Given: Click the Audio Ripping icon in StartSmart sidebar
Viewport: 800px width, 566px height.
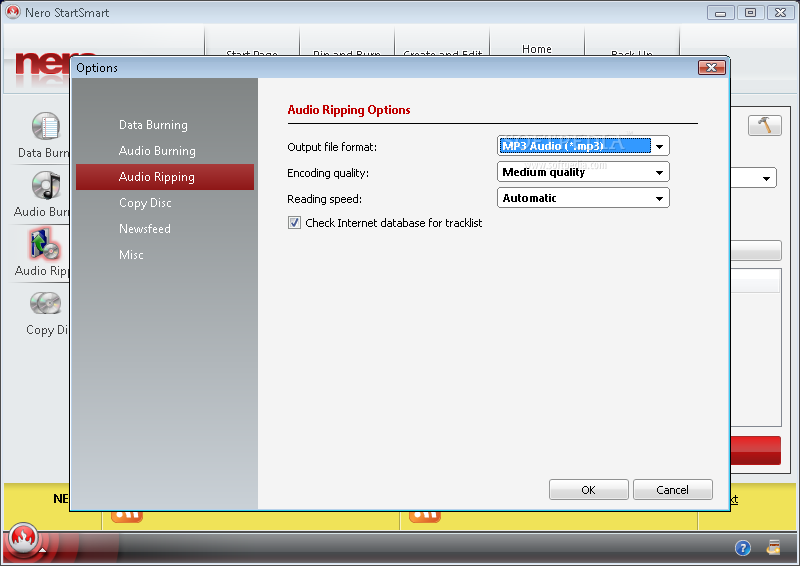Looking at the screenshot, I should 45,244.
